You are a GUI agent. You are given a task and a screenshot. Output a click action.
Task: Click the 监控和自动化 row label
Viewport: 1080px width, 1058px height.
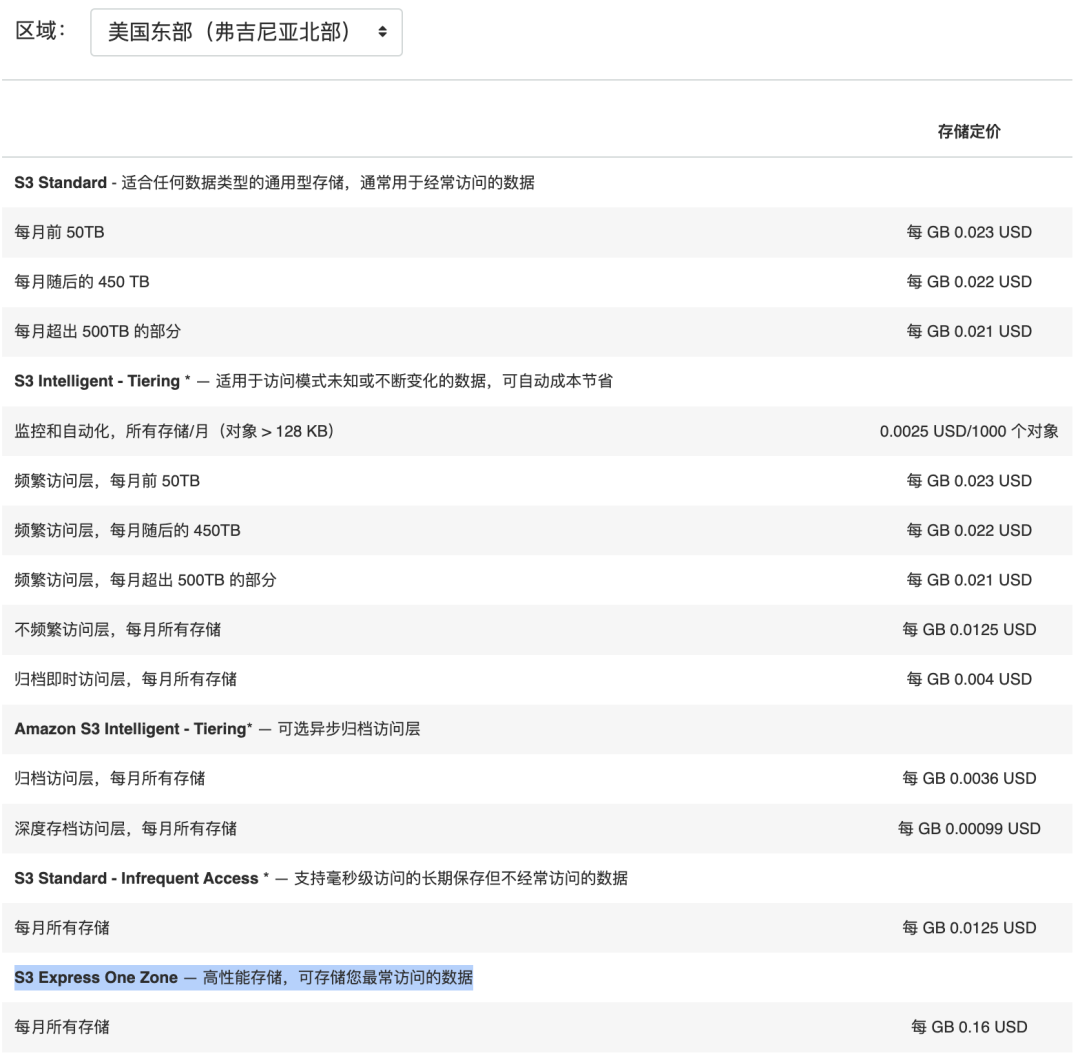coord(174,431)
